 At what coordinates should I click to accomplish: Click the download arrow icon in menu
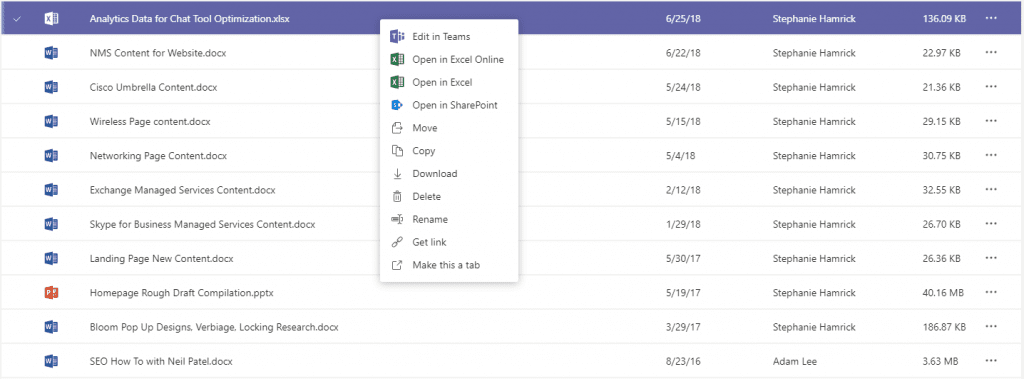click(x=396, y=174)
